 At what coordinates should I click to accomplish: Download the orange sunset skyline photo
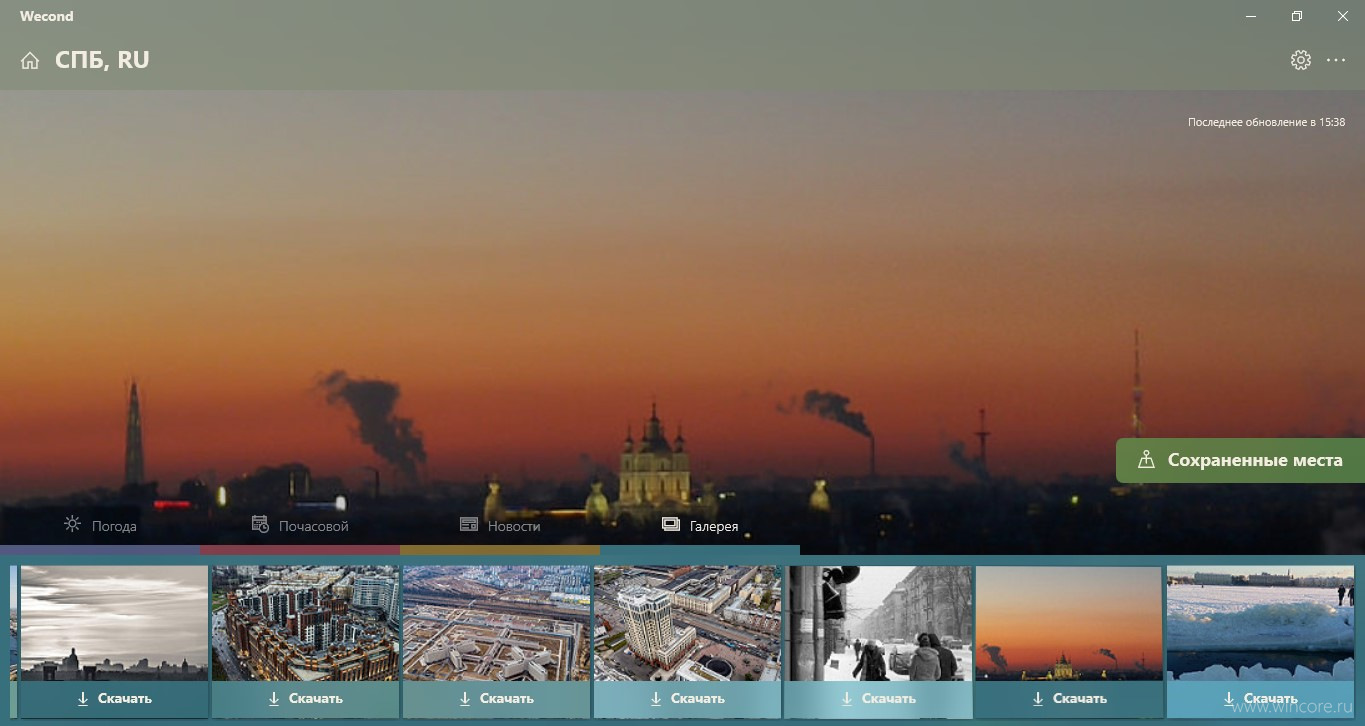tap(1069, 699)
